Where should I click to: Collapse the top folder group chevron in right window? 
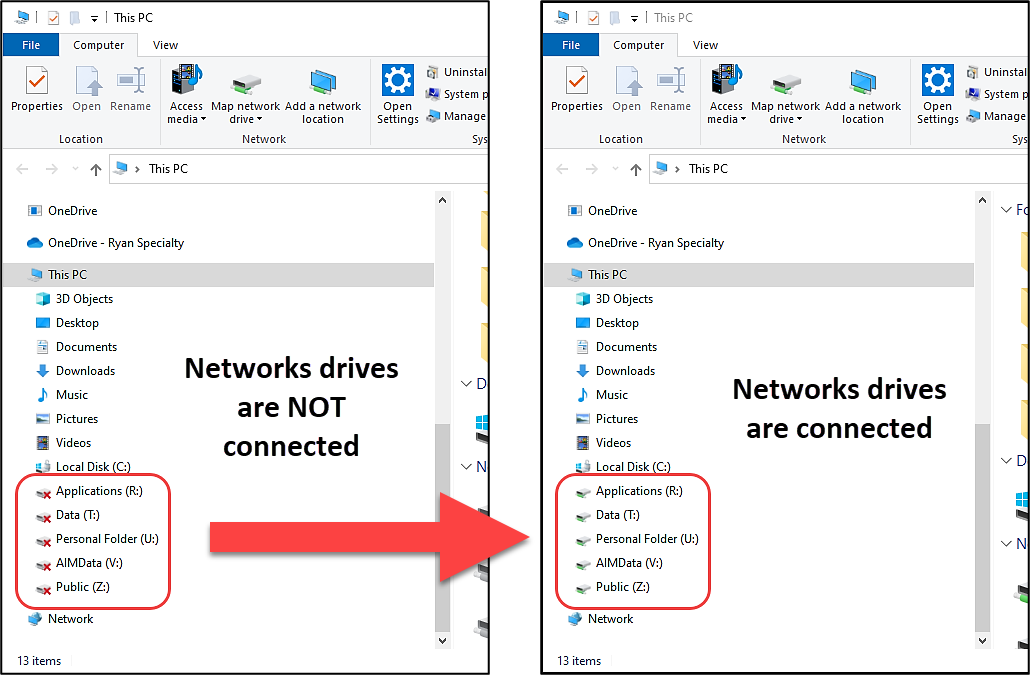(x=1006, y=209)
